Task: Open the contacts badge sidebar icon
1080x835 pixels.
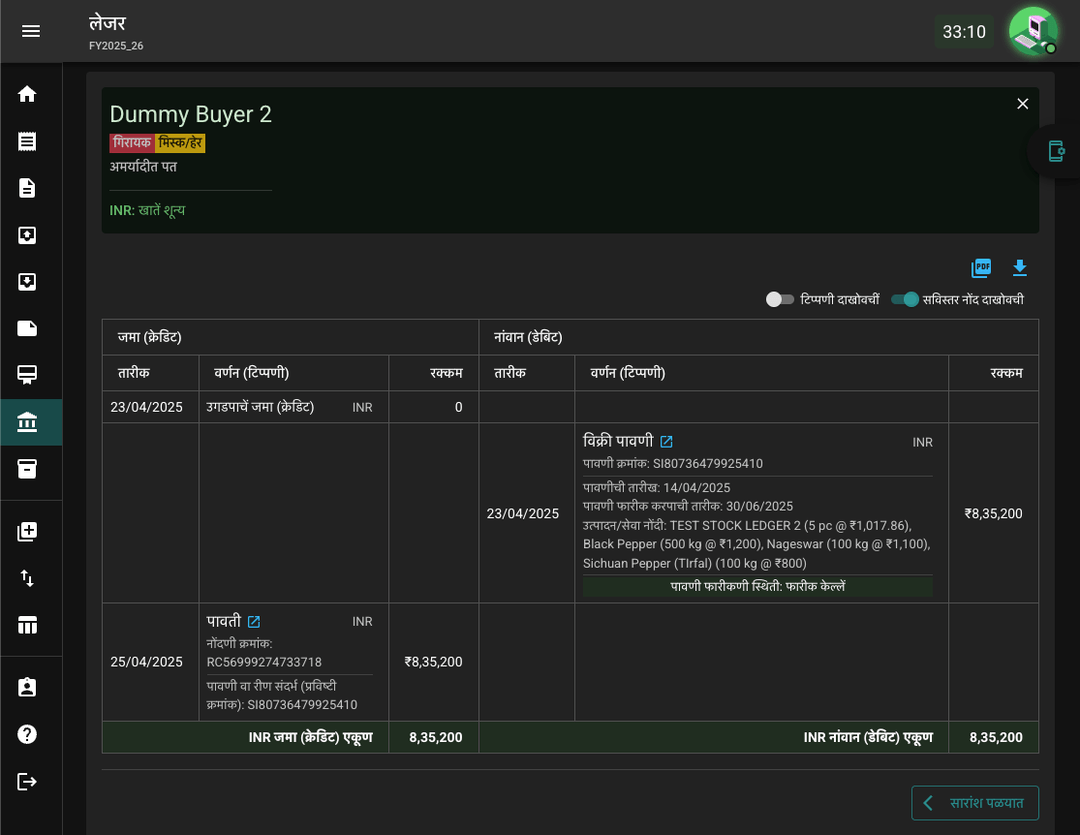Action: [x=27, y=687]
